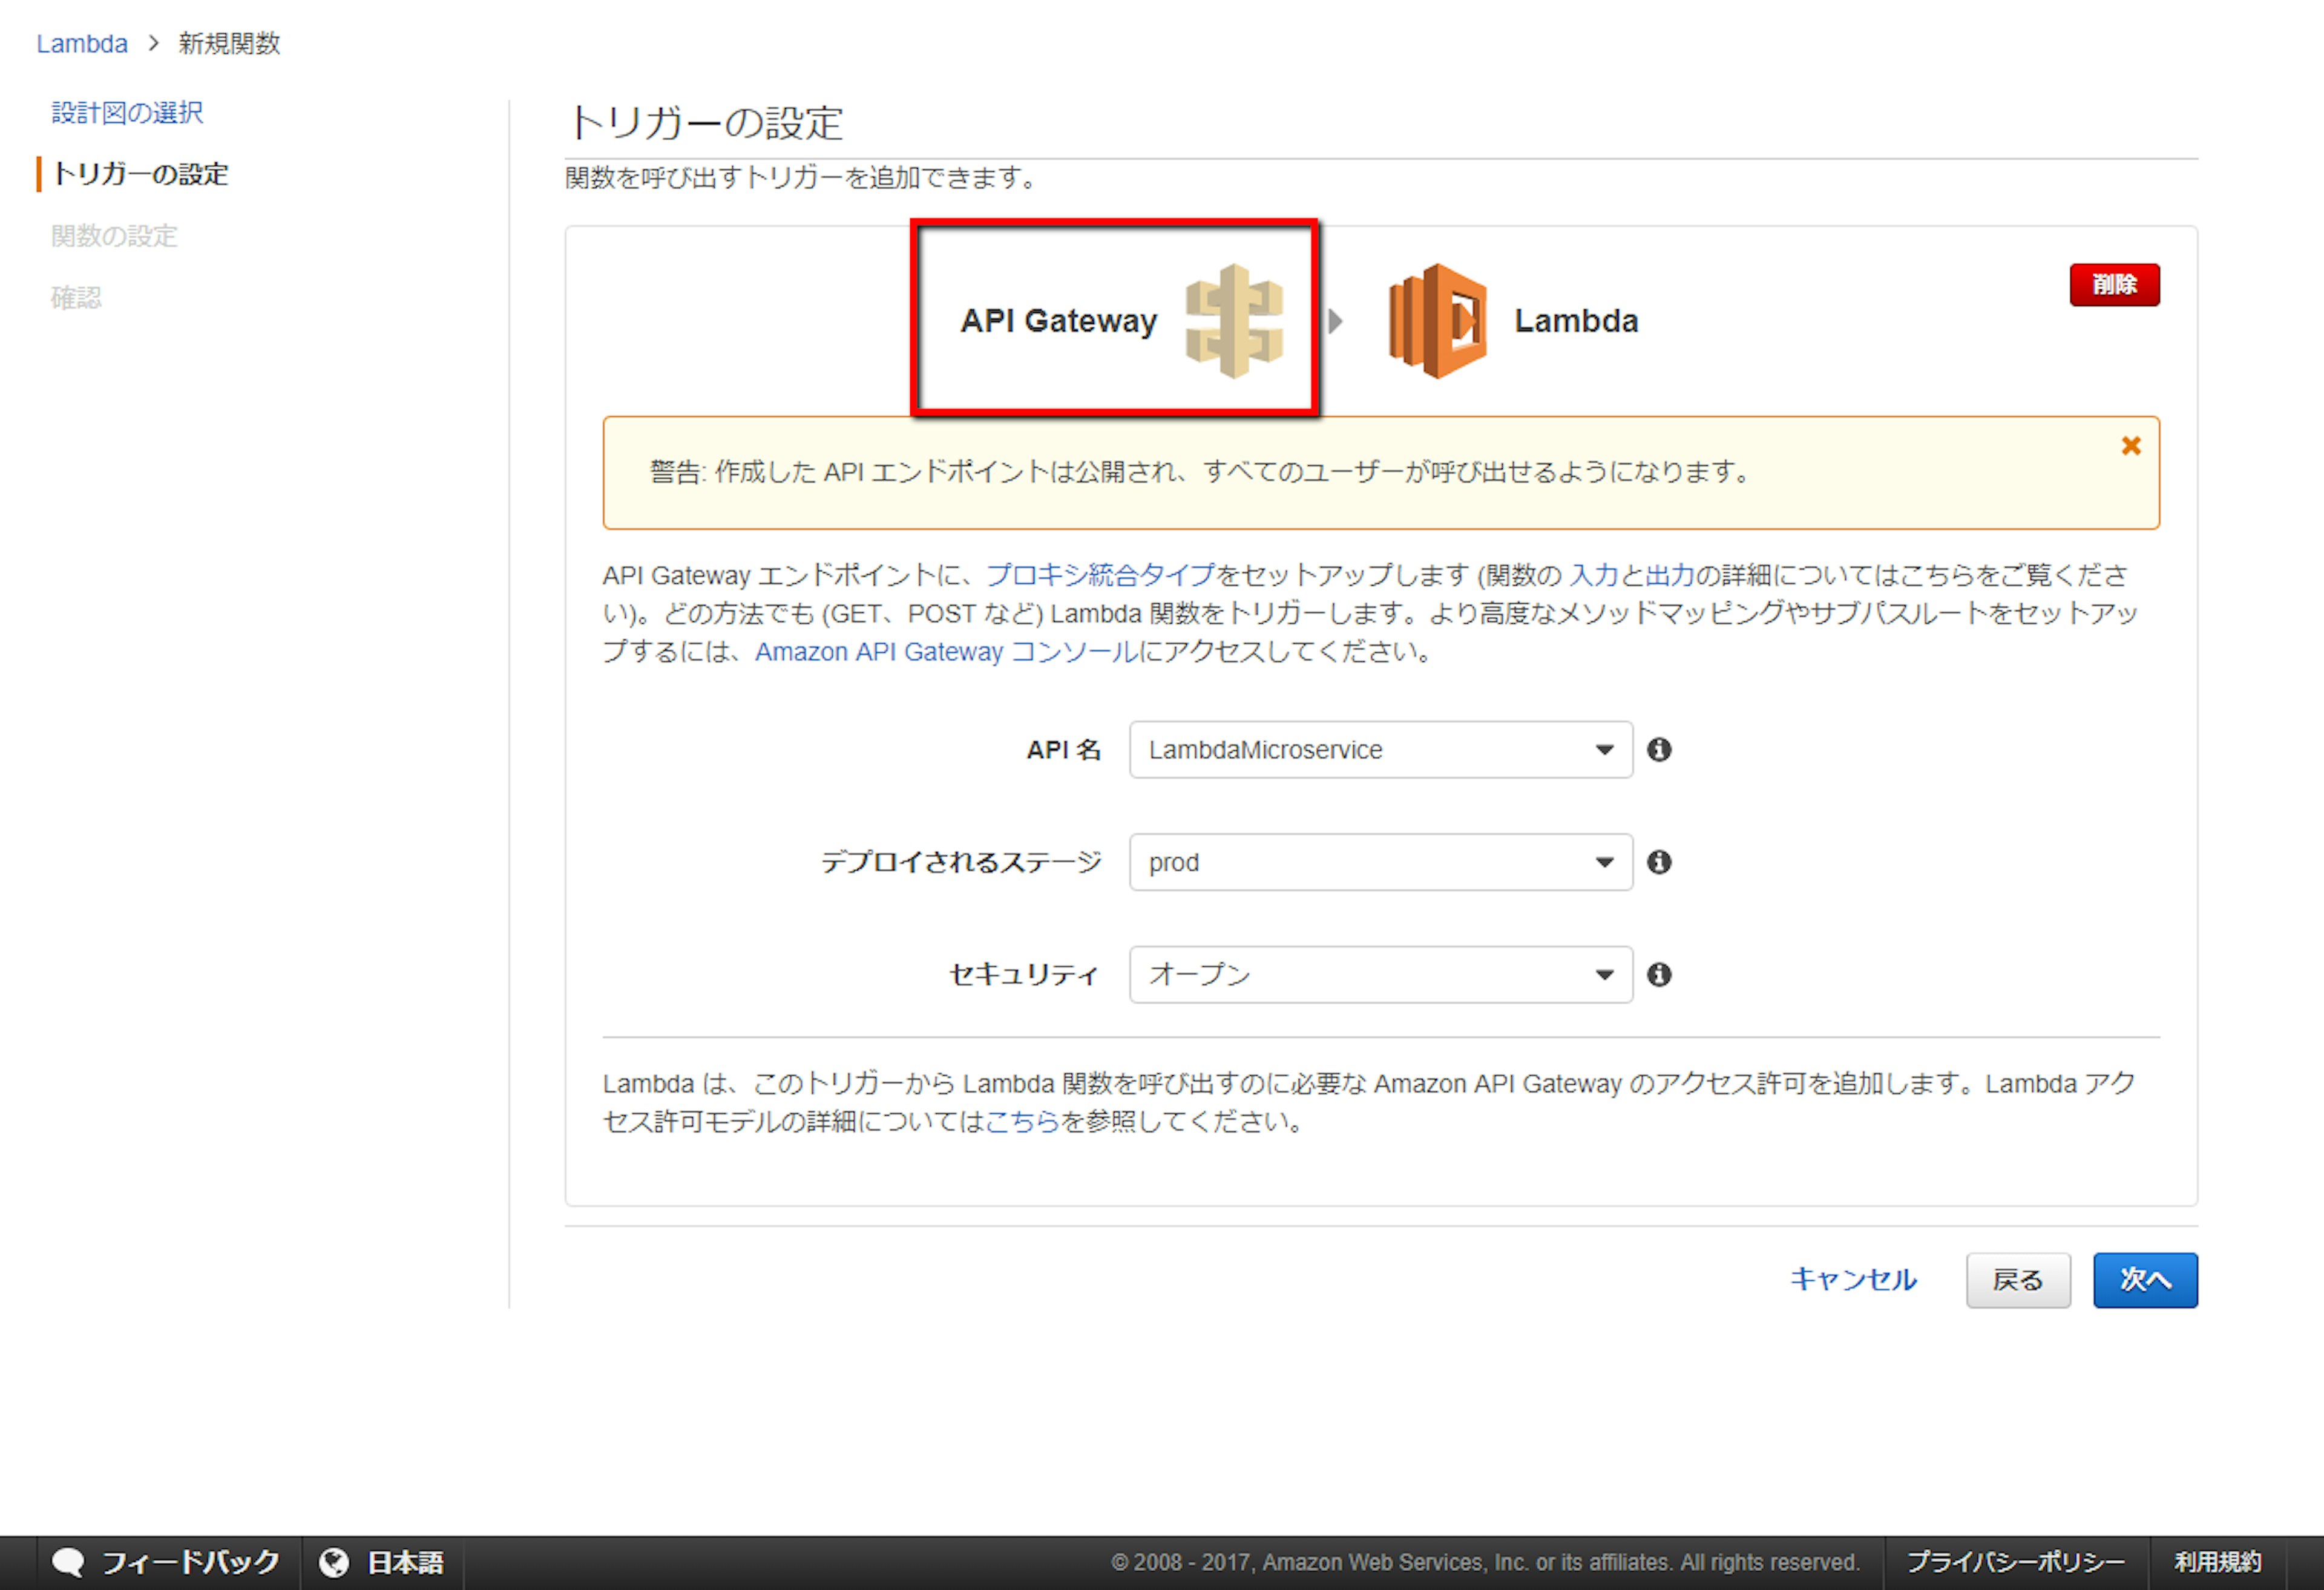Click info icon next to セキュリティ dropdown
Image resolution: width=2324 pixels, height=1590 pixels.
[1659, 974]
